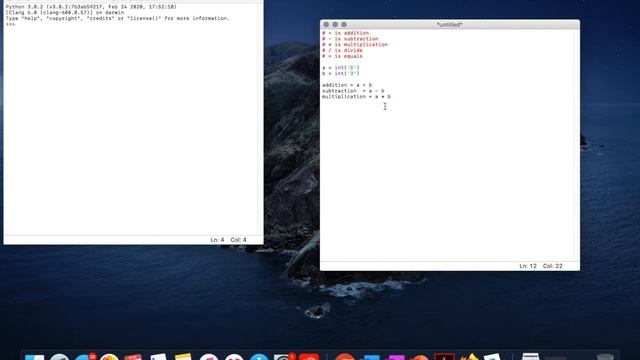The width and height of the screenshot is (640, 360).
Task: Place cursor on the 'a = int('5')' line
Action: [340, 68]
